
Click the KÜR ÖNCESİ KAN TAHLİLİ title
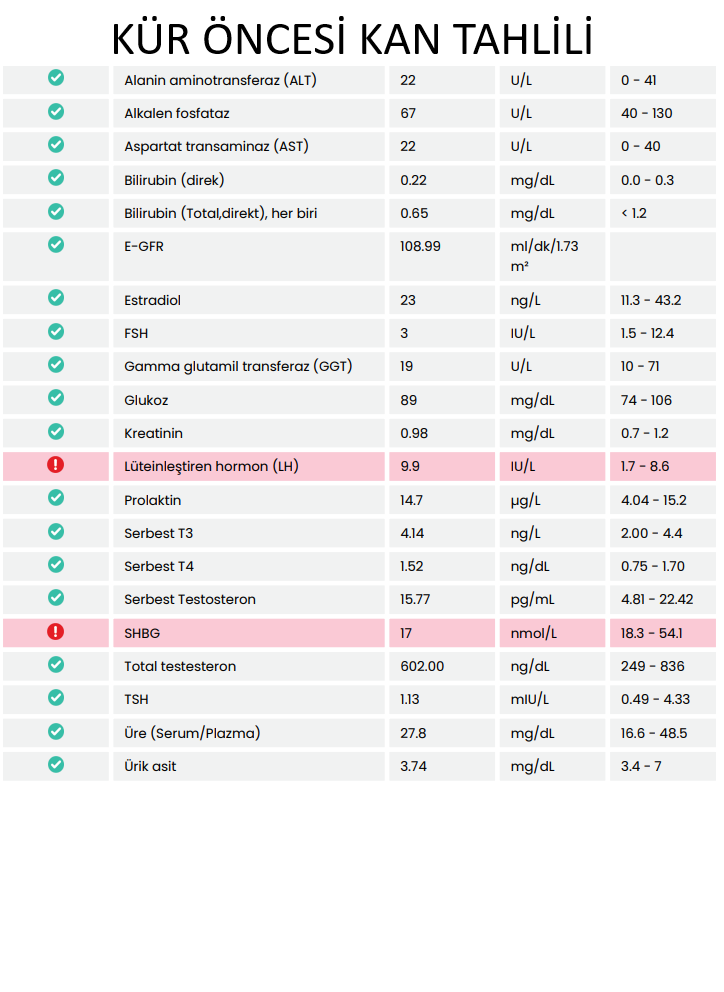352,39
